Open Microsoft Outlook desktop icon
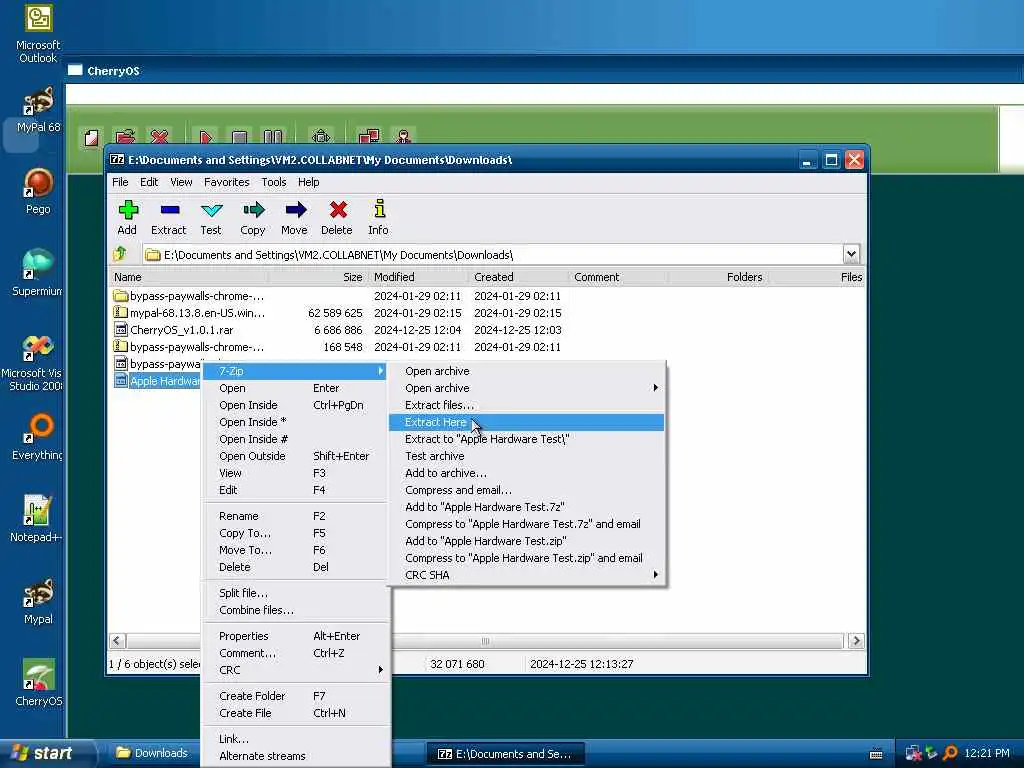This screenshot has width=1024, height=768. click(38, 33)
